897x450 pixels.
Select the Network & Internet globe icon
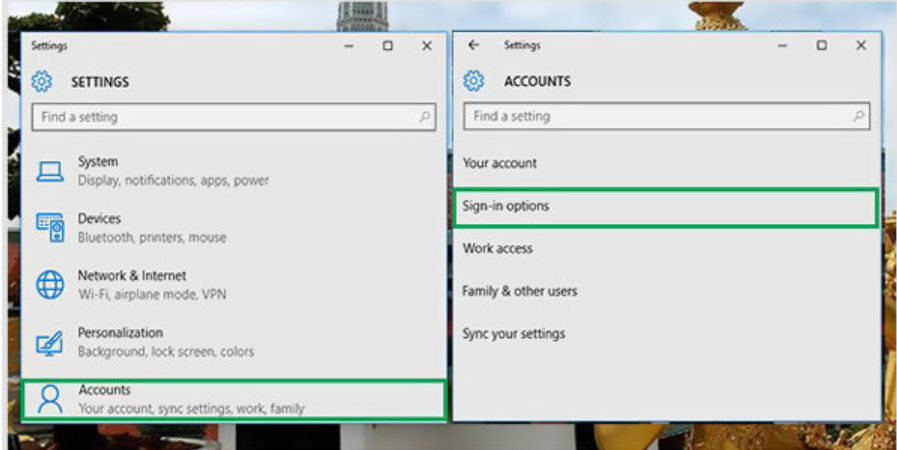(50, 285)
